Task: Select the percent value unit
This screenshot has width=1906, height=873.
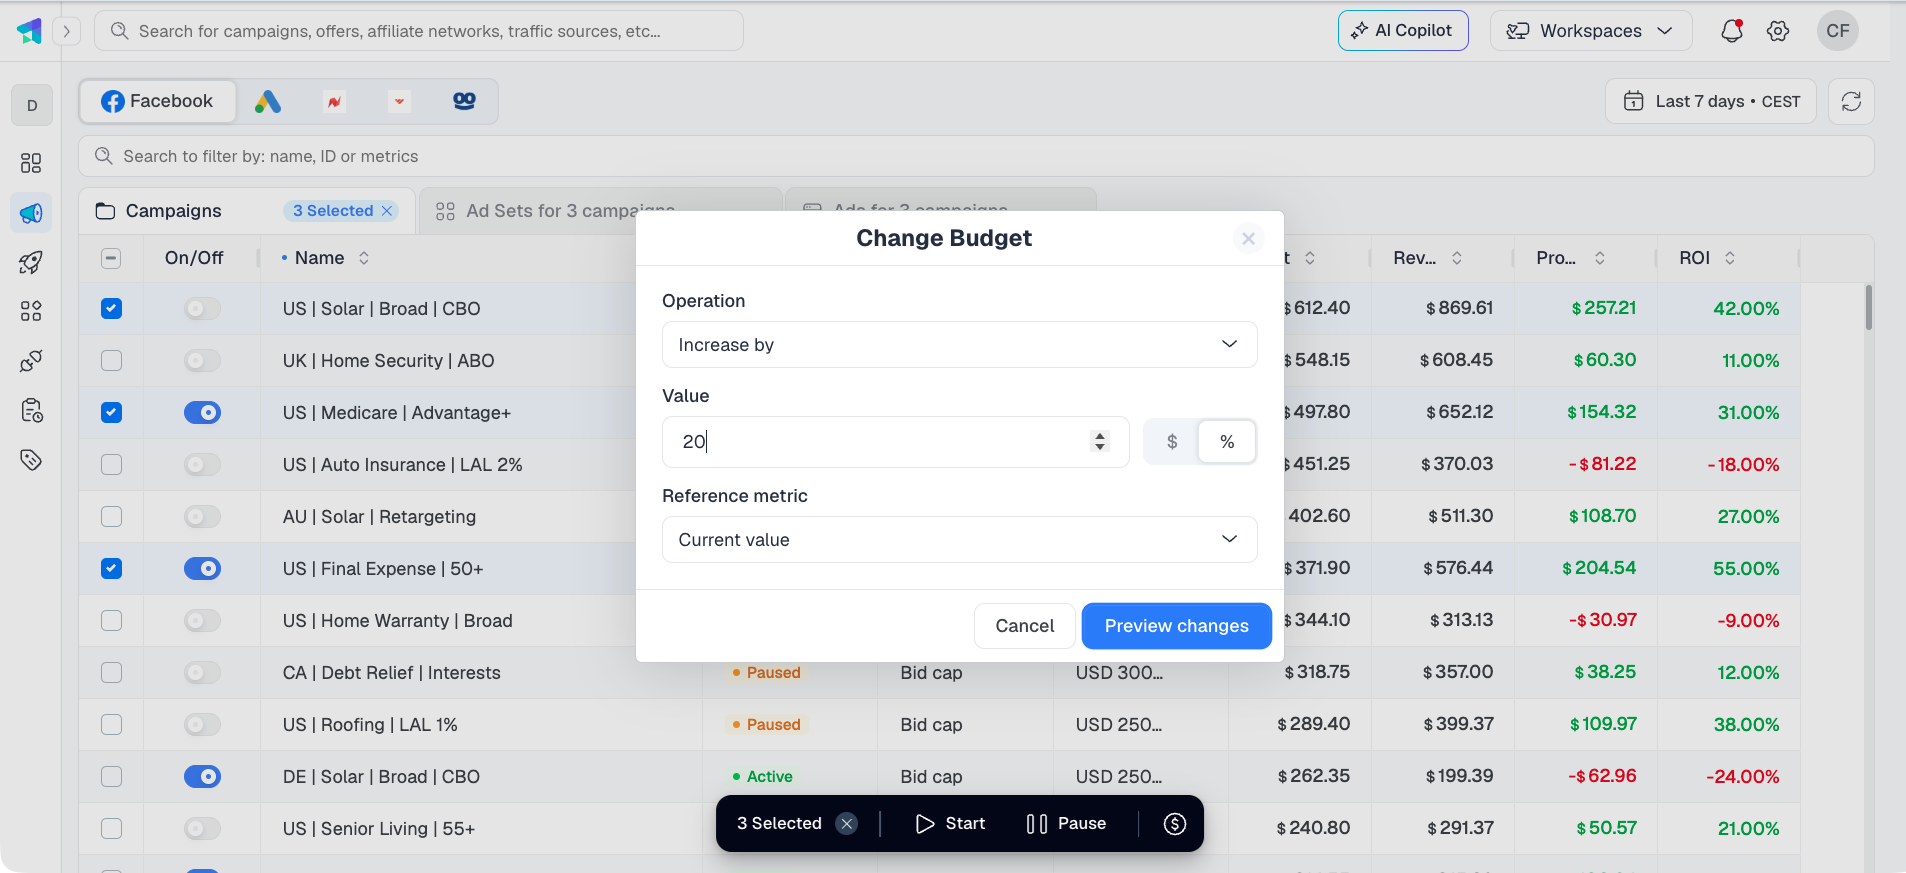Action: (1227, 442)
